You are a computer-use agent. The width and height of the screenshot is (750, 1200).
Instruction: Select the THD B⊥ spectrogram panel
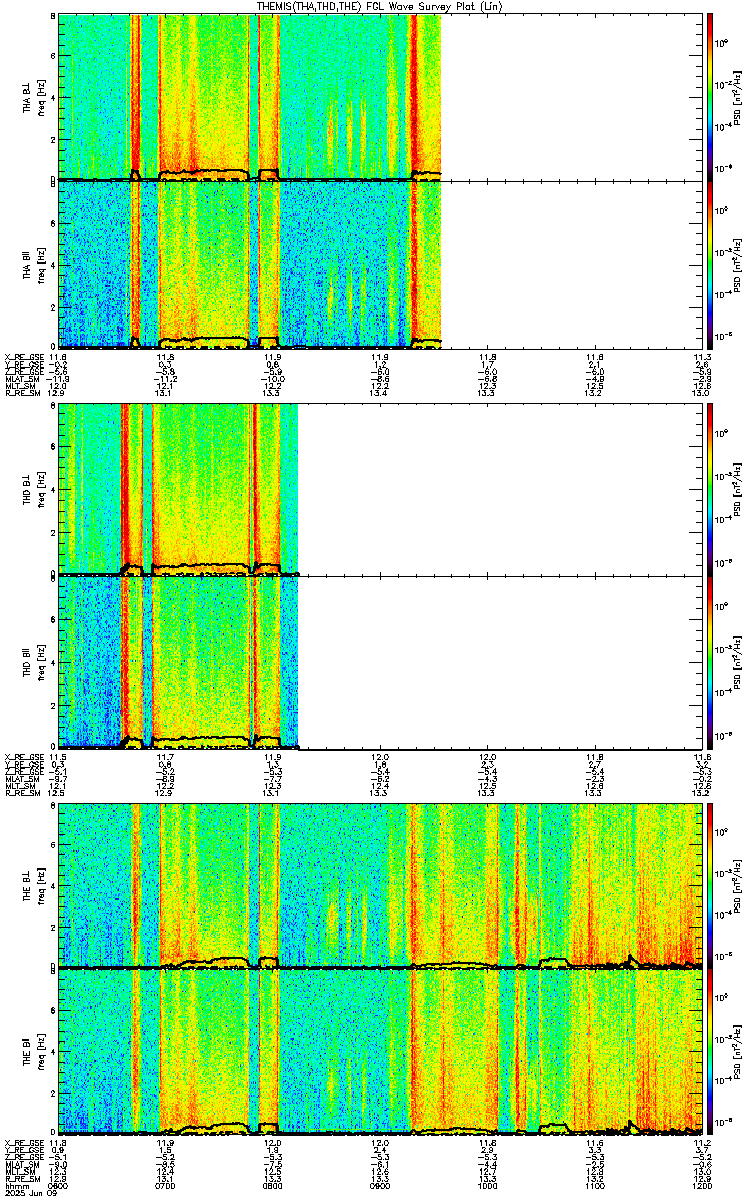point(380,489)
